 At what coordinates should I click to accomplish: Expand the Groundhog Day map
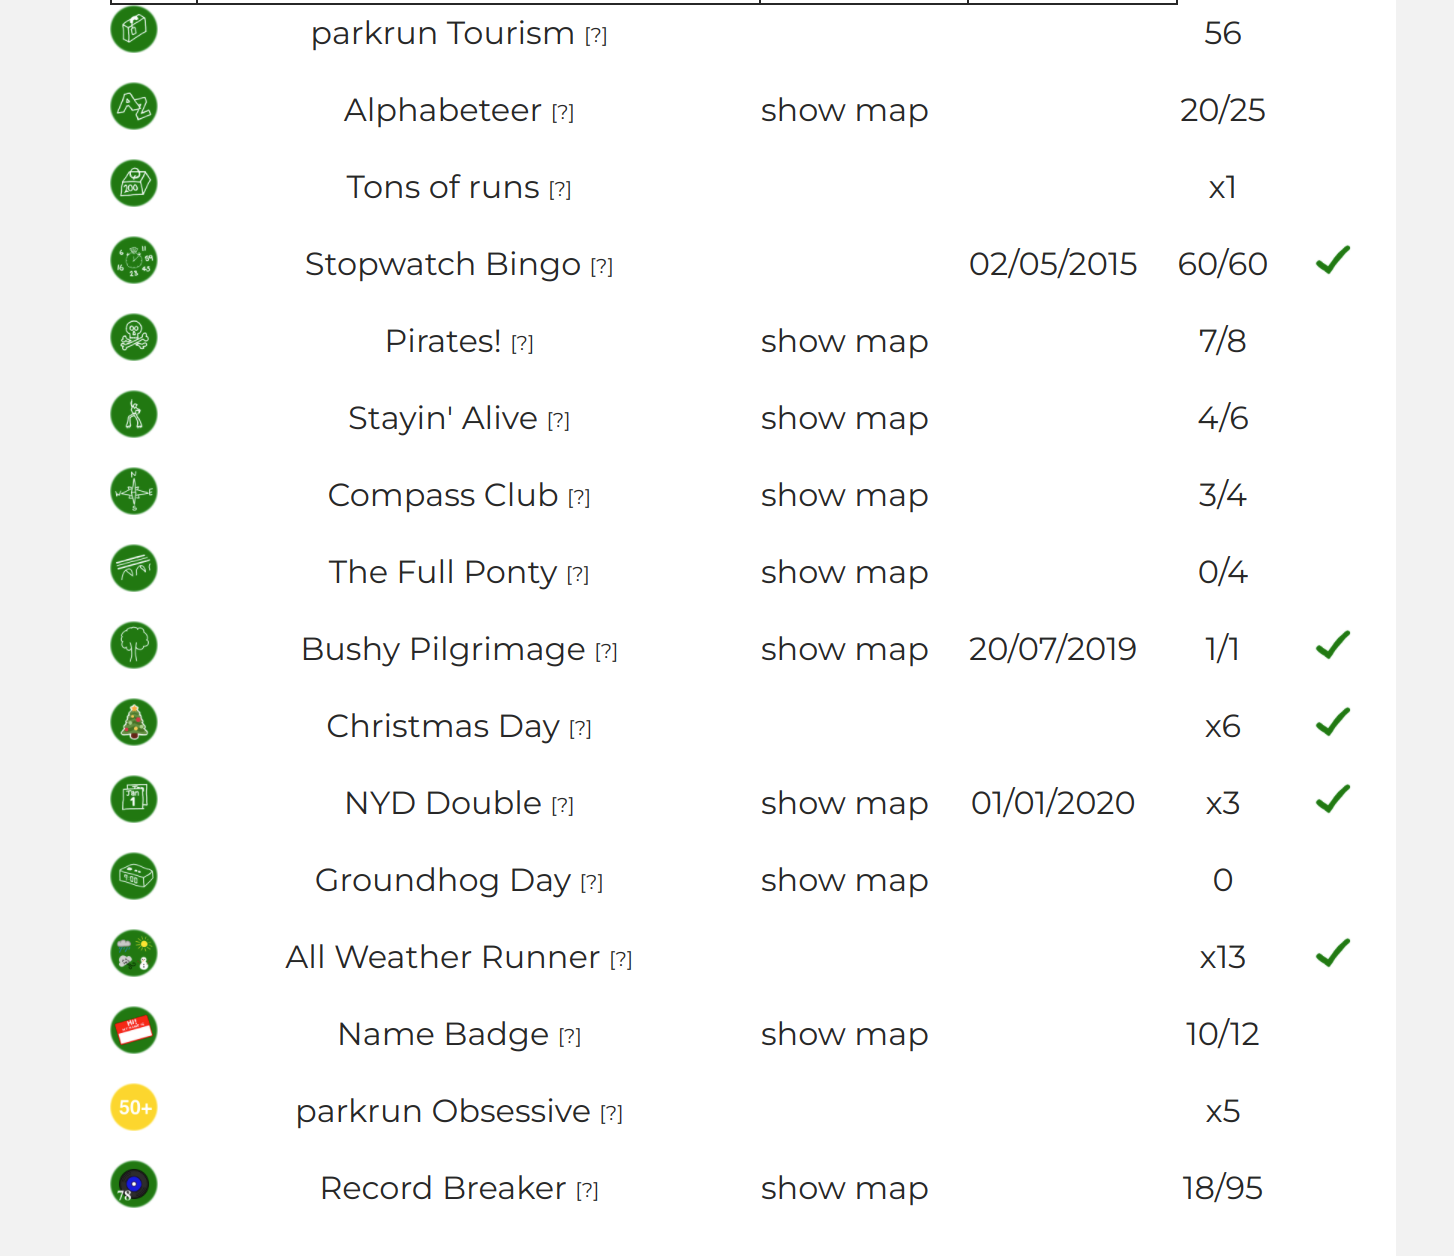click(844, 880)
